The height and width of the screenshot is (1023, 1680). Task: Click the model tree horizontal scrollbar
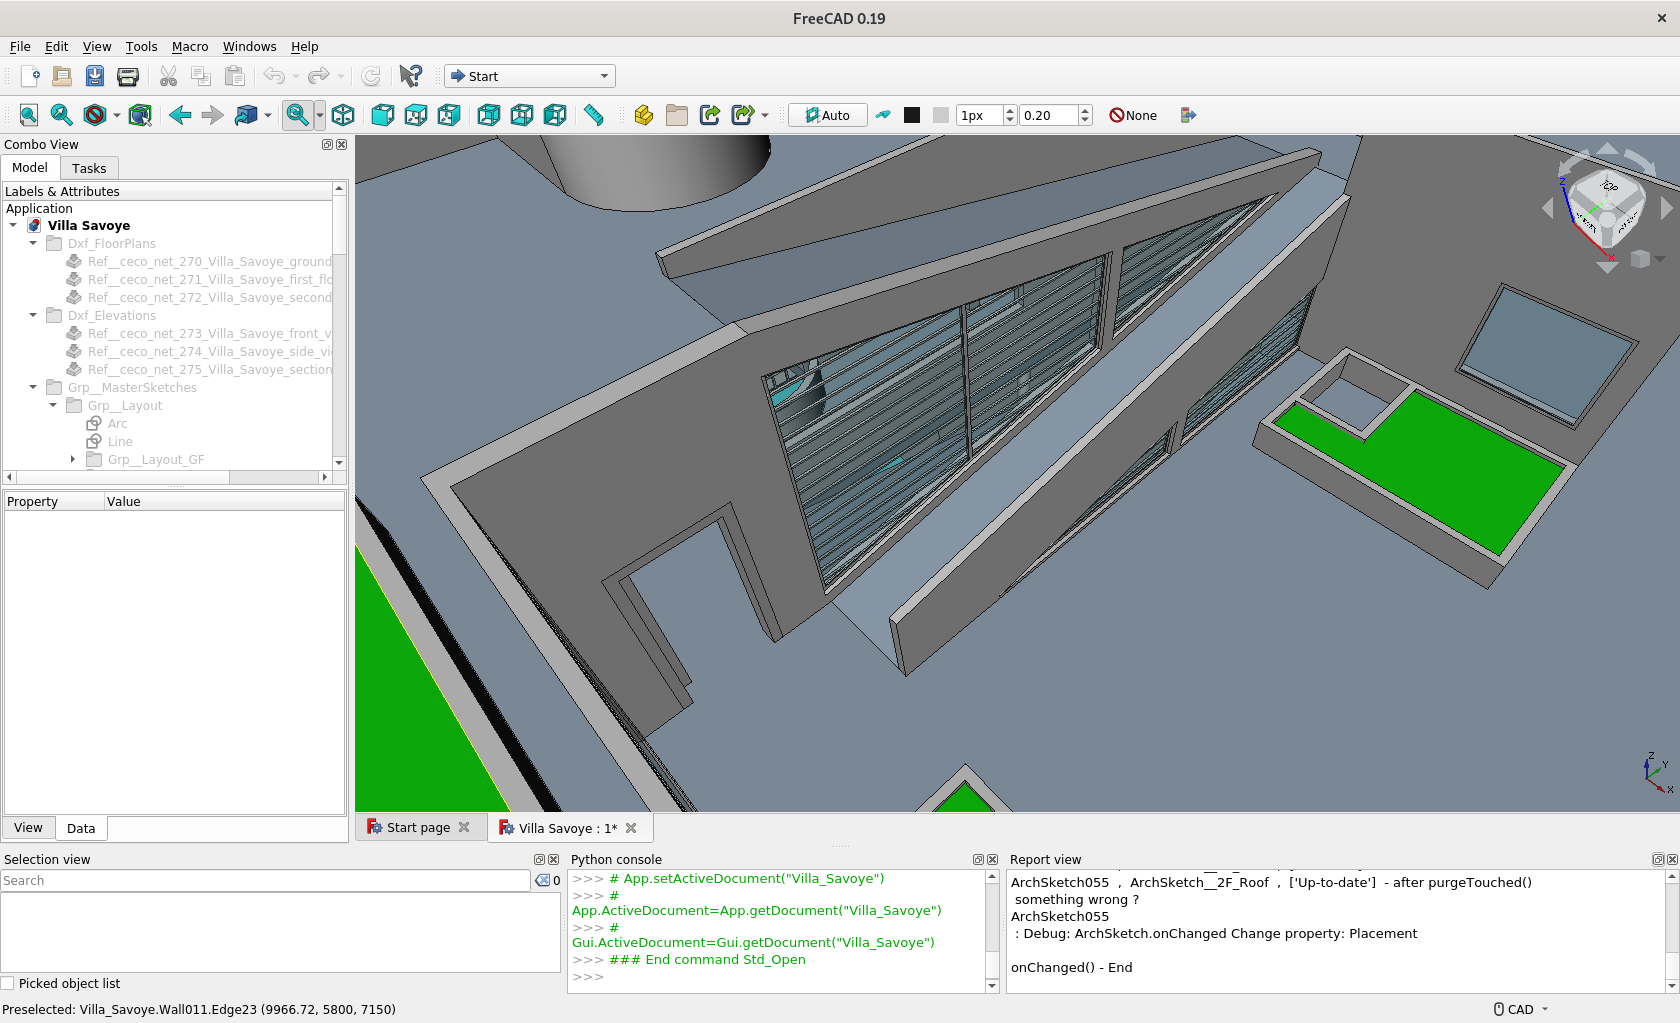(x=167, y=477)
